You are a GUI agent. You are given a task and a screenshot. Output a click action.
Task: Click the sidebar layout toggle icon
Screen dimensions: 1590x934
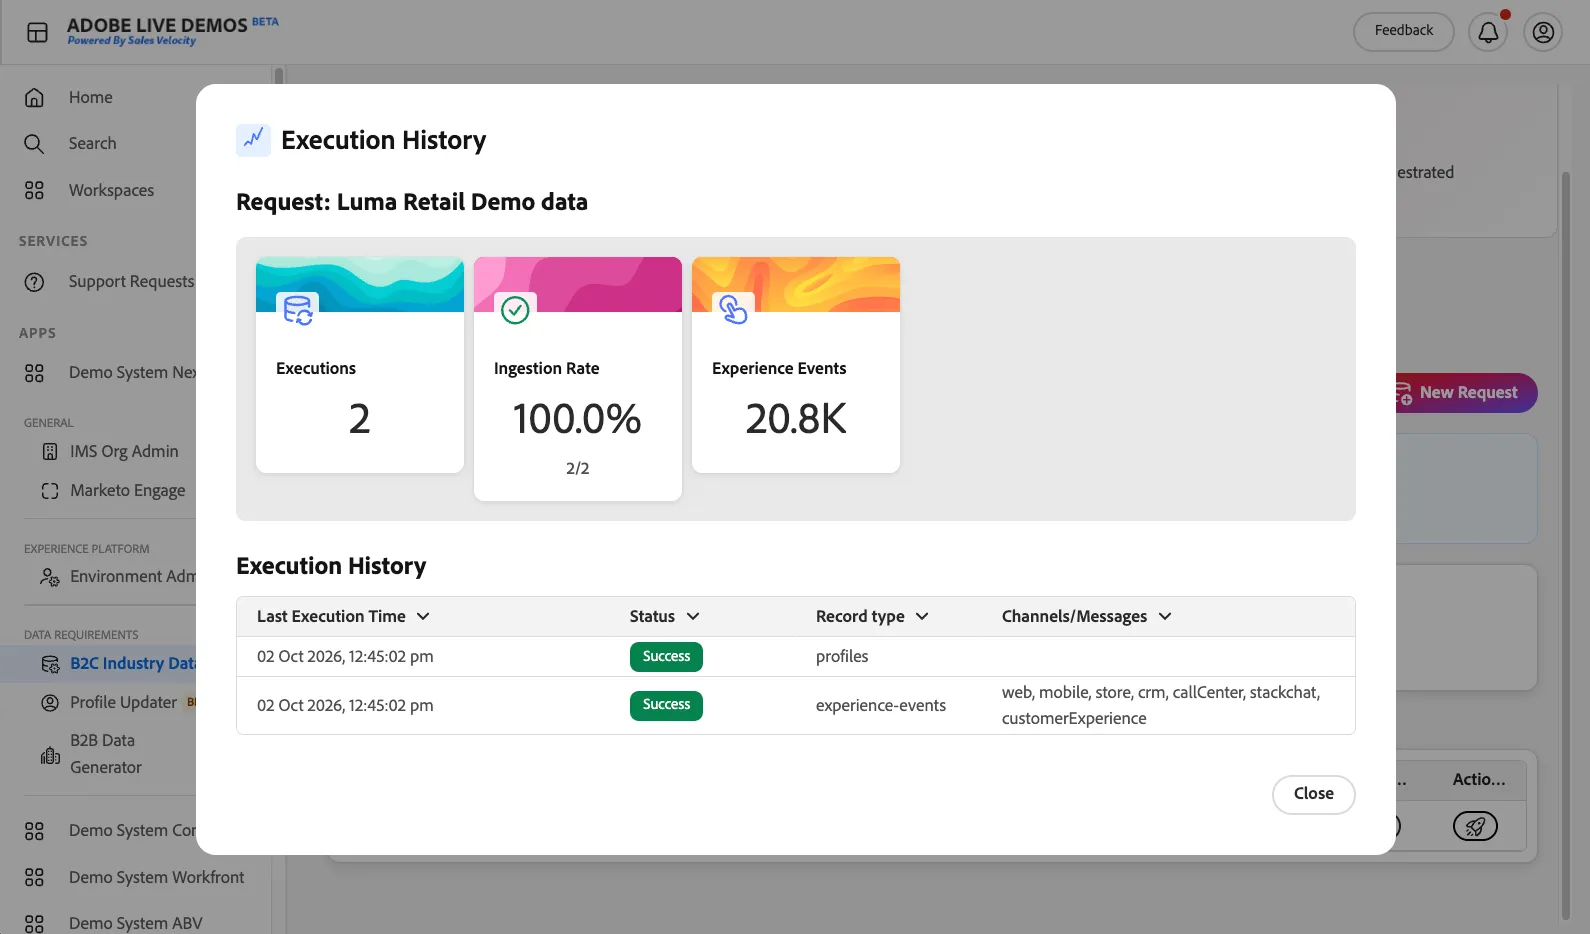37,32
